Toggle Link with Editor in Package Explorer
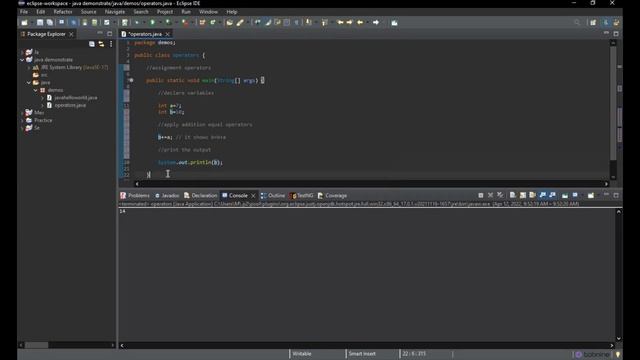 pos(101,44)
